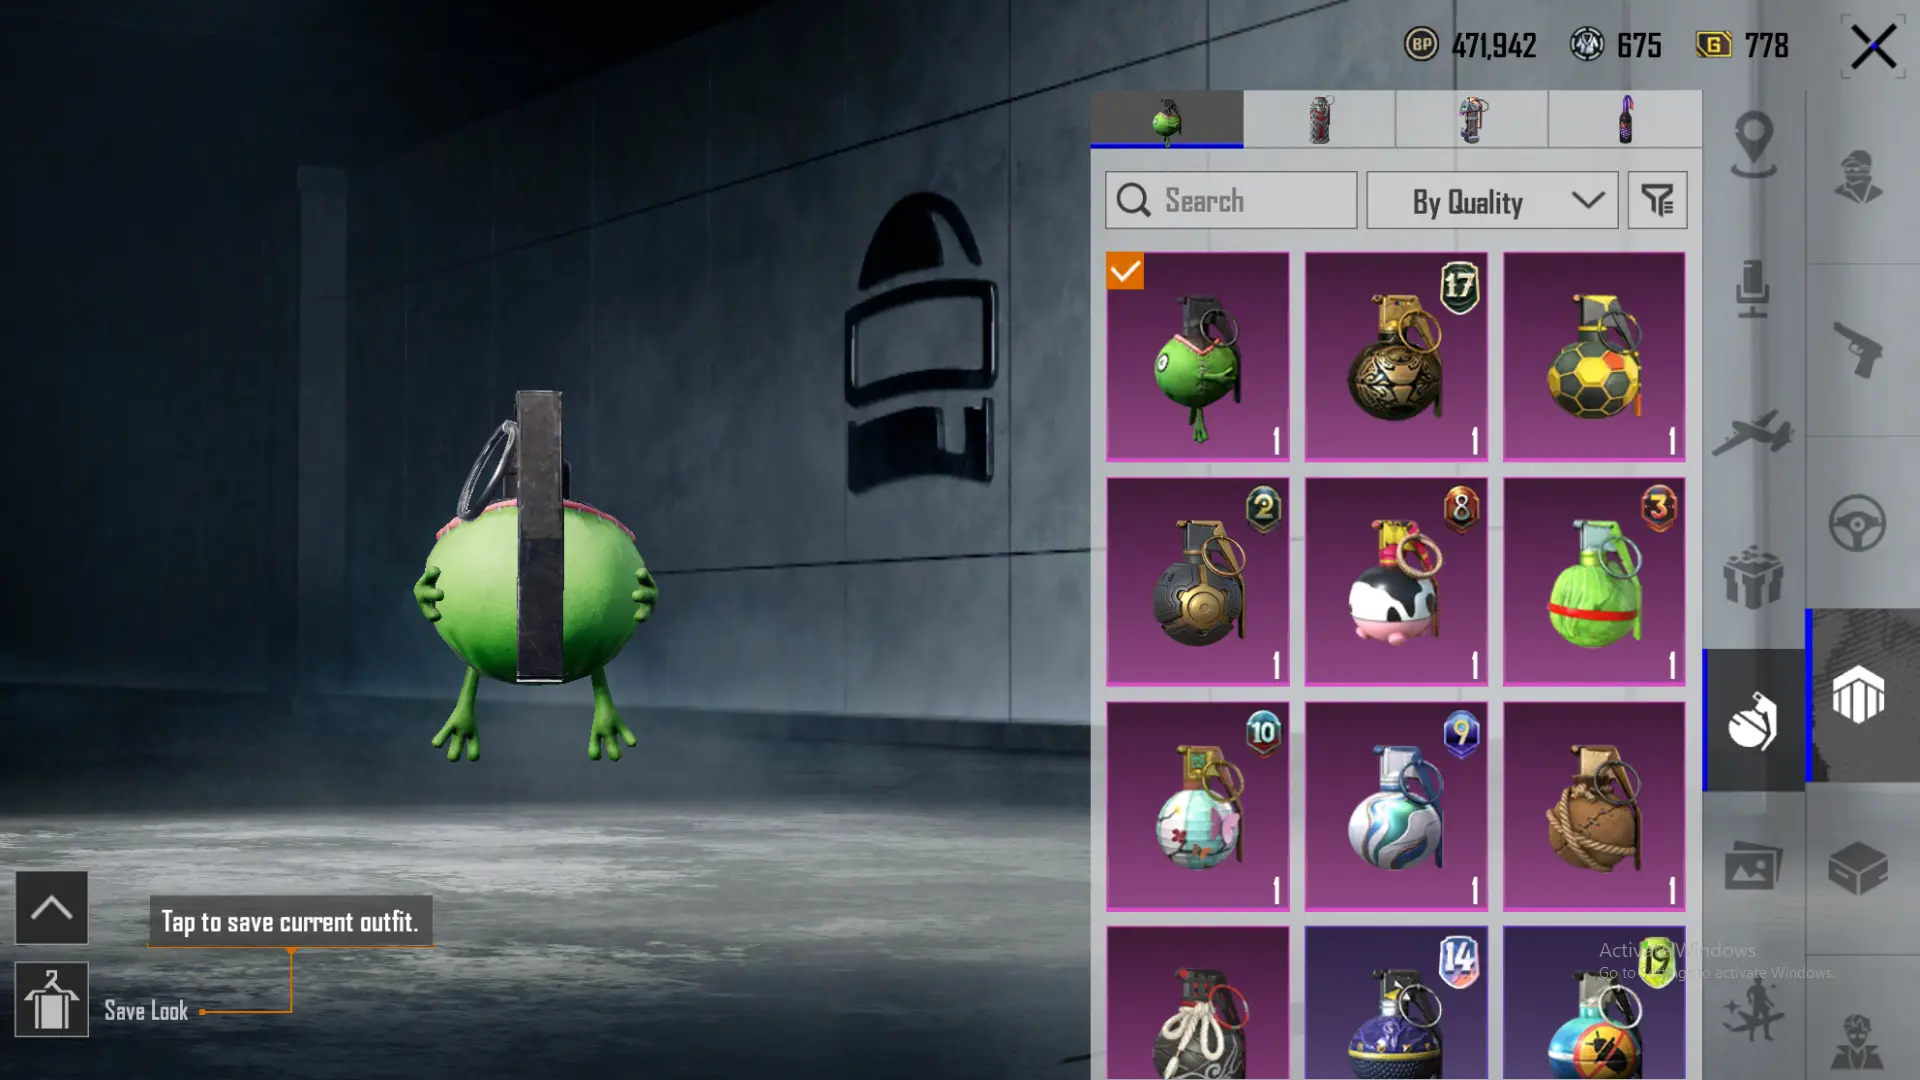Click the Save Look label

[146, 1011]
